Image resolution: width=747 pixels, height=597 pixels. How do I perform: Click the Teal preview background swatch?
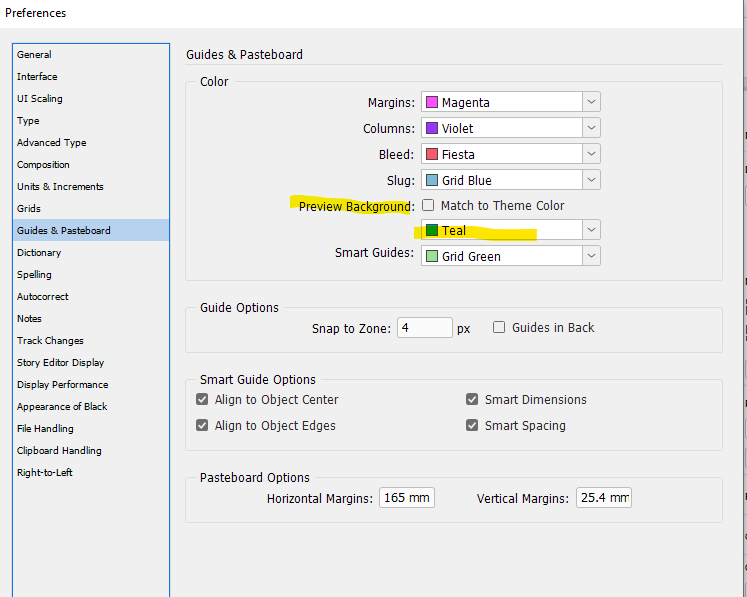(432, 230)
